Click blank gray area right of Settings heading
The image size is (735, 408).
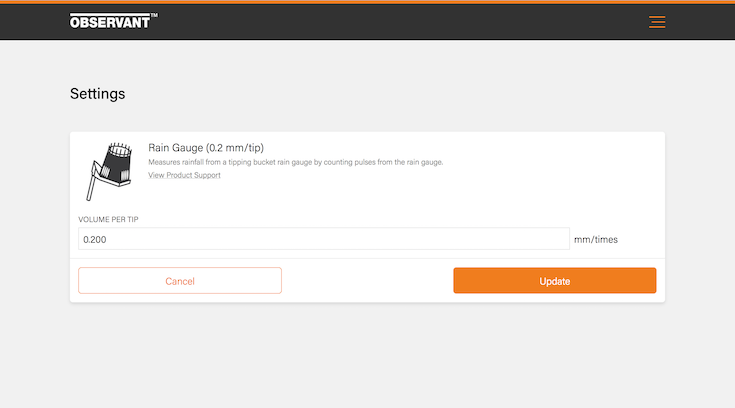click(x=400, y=94)
